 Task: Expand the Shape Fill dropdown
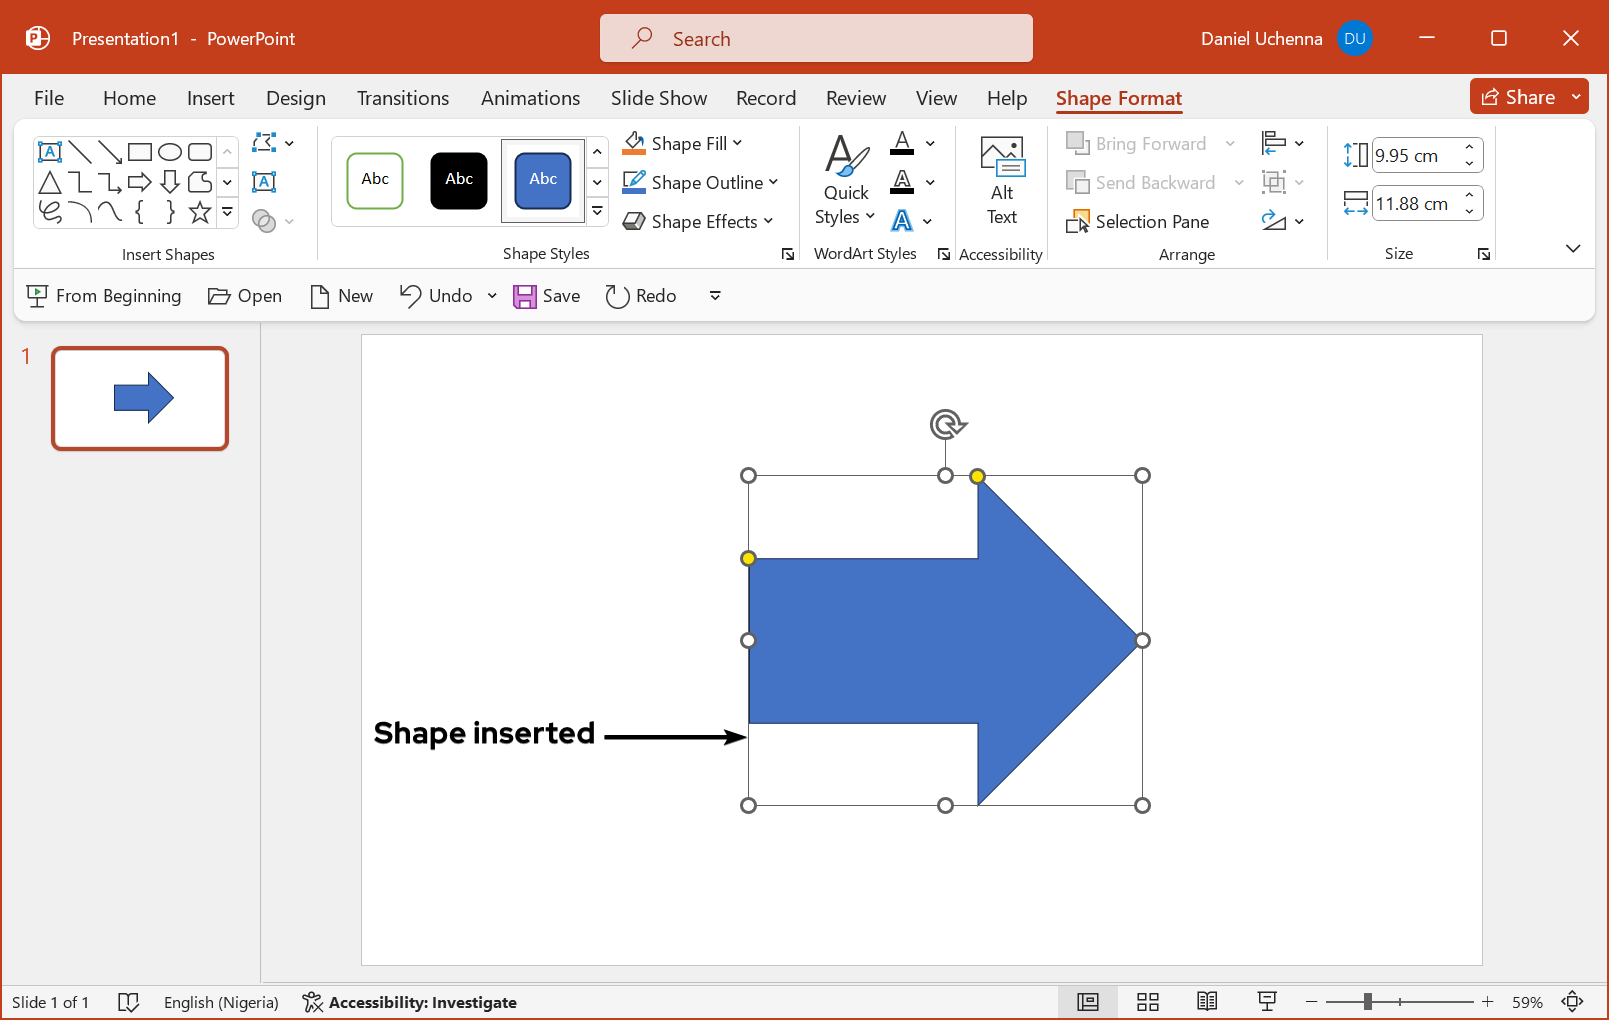click(738, 143)
